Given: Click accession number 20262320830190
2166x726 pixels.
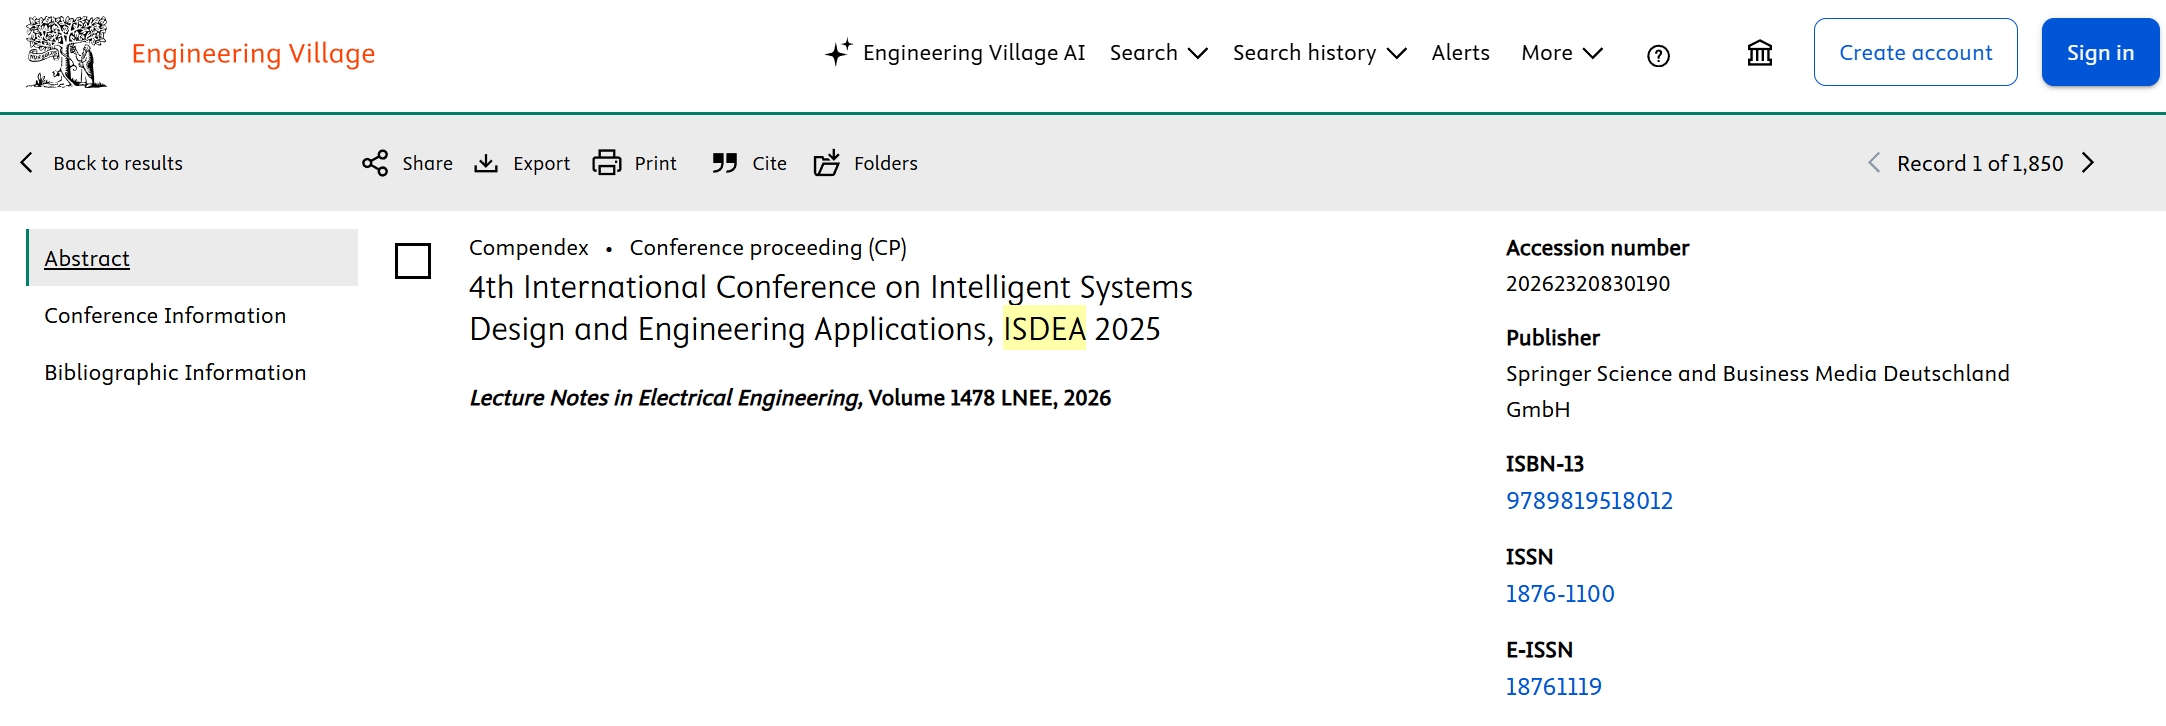Looking at the screenshot, I should pos(1588,284).
